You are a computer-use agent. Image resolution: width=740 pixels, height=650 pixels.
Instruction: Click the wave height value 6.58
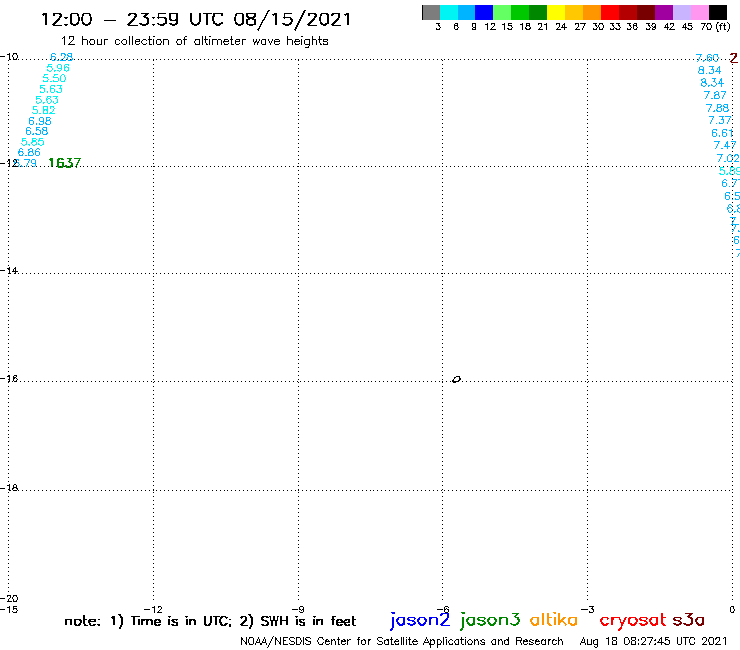[36, 131]
